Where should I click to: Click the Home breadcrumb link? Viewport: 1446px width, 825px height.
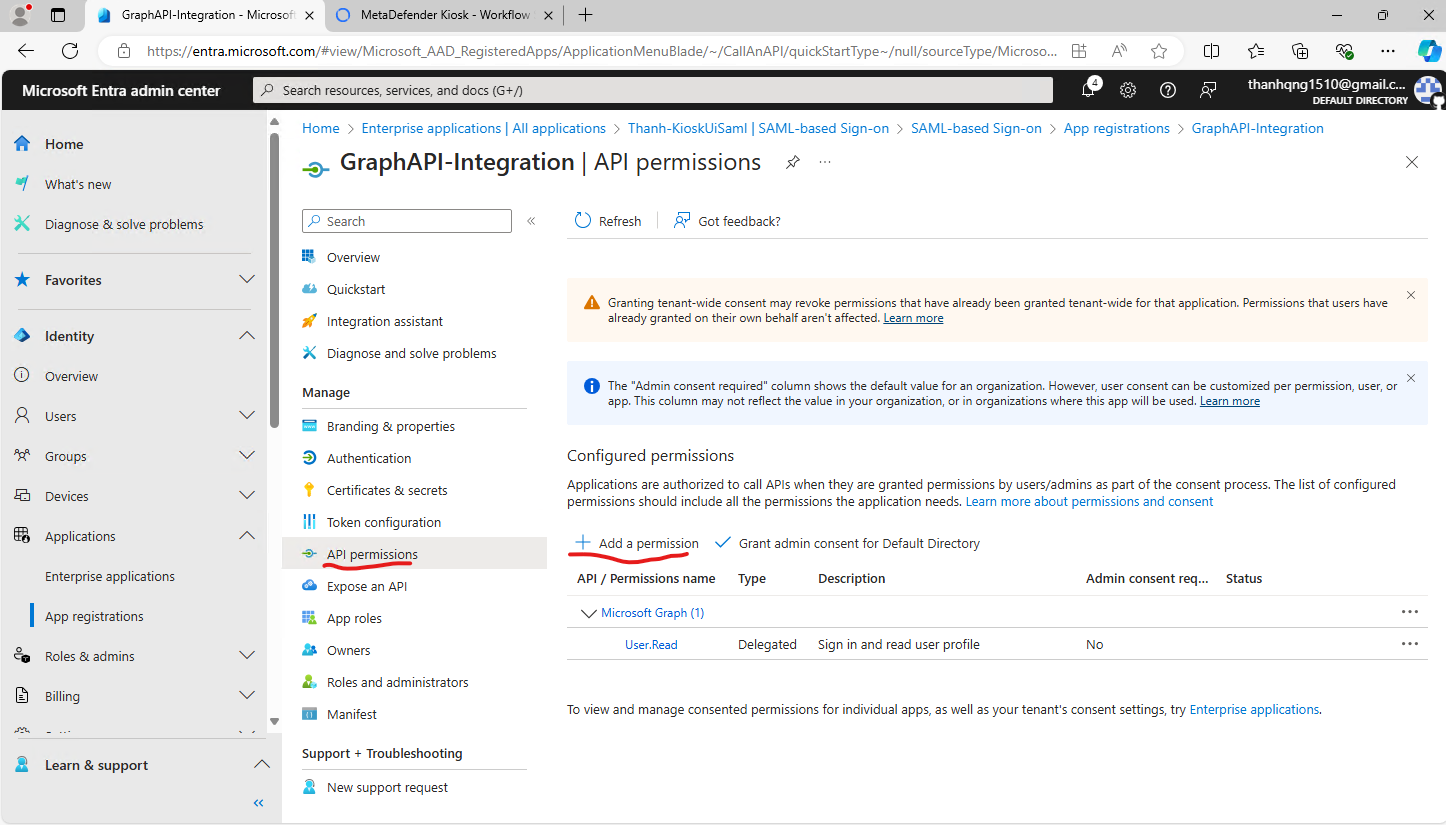321,128
